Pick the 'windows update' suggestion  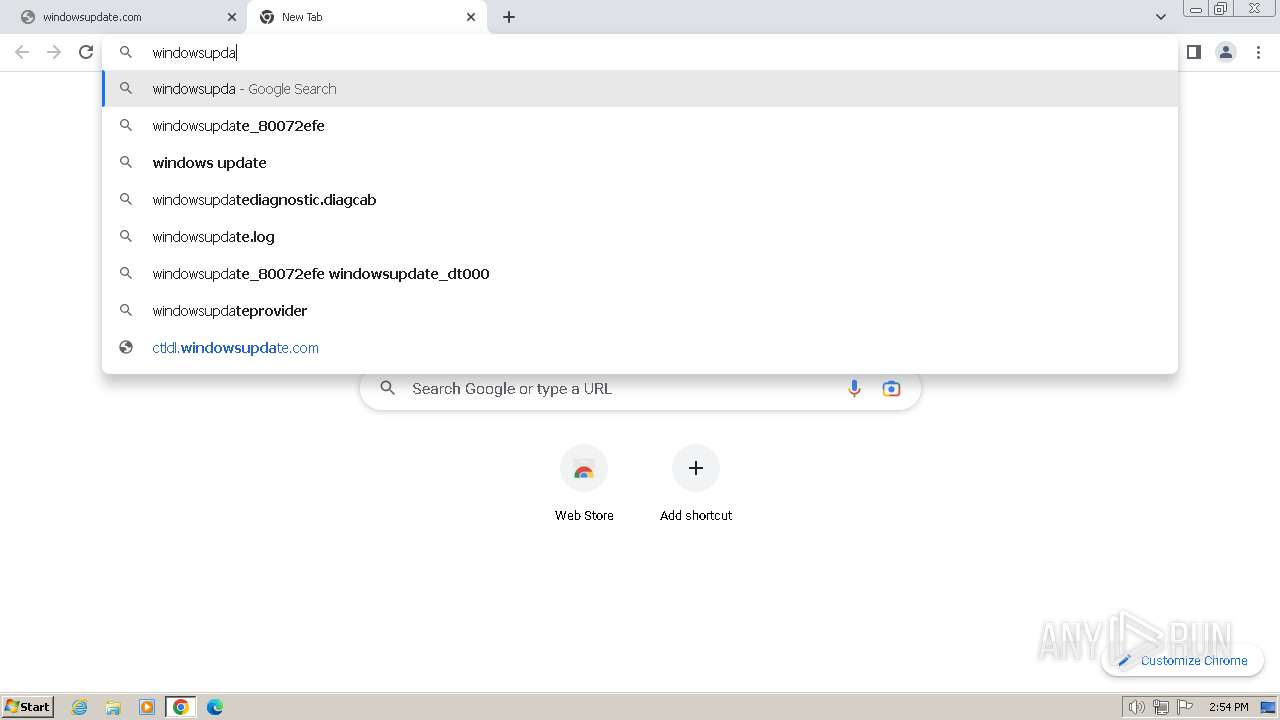(x=640, y=163)
